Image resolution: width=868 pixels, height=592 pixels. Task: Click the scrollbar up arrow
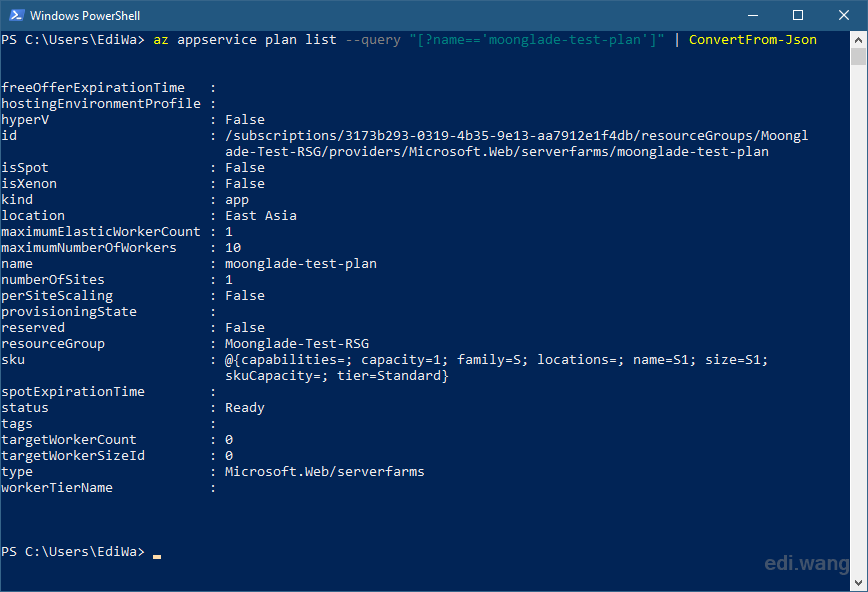click(x=858, y=39)
